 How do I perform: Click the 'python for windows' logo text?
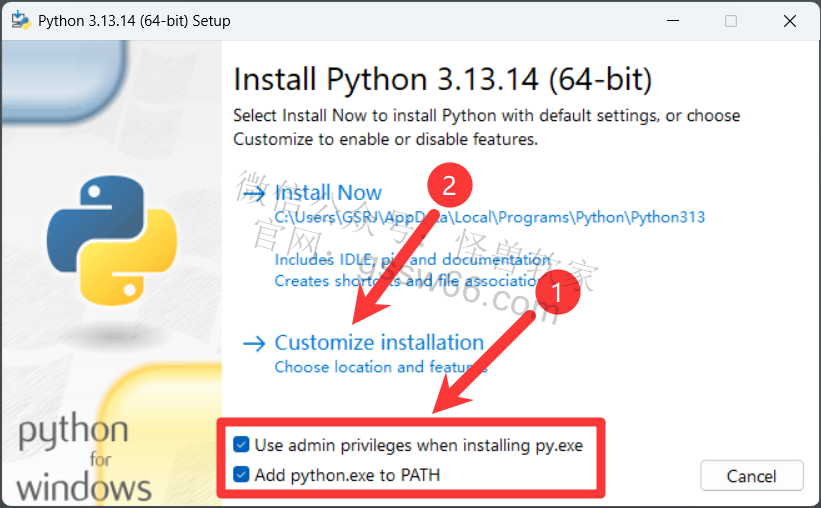84,457
